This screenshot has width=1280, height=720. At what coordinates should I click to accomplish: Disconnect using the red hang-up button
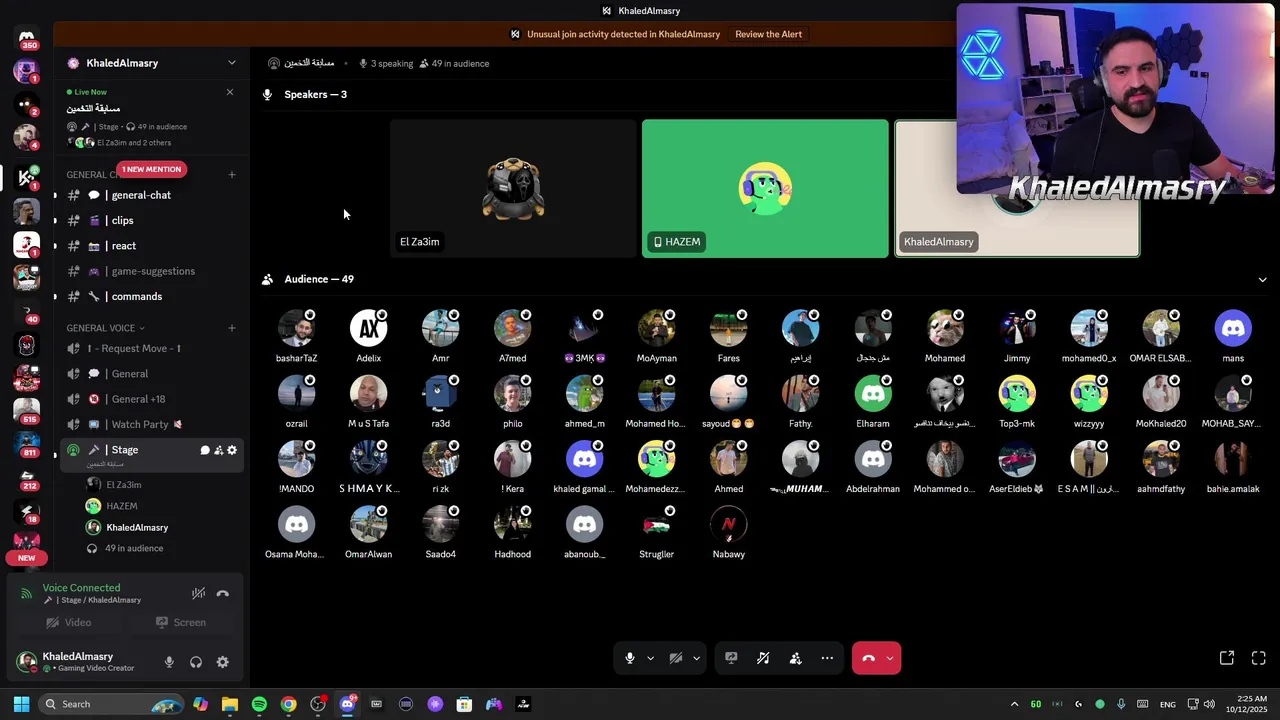[x=868, y=658]
